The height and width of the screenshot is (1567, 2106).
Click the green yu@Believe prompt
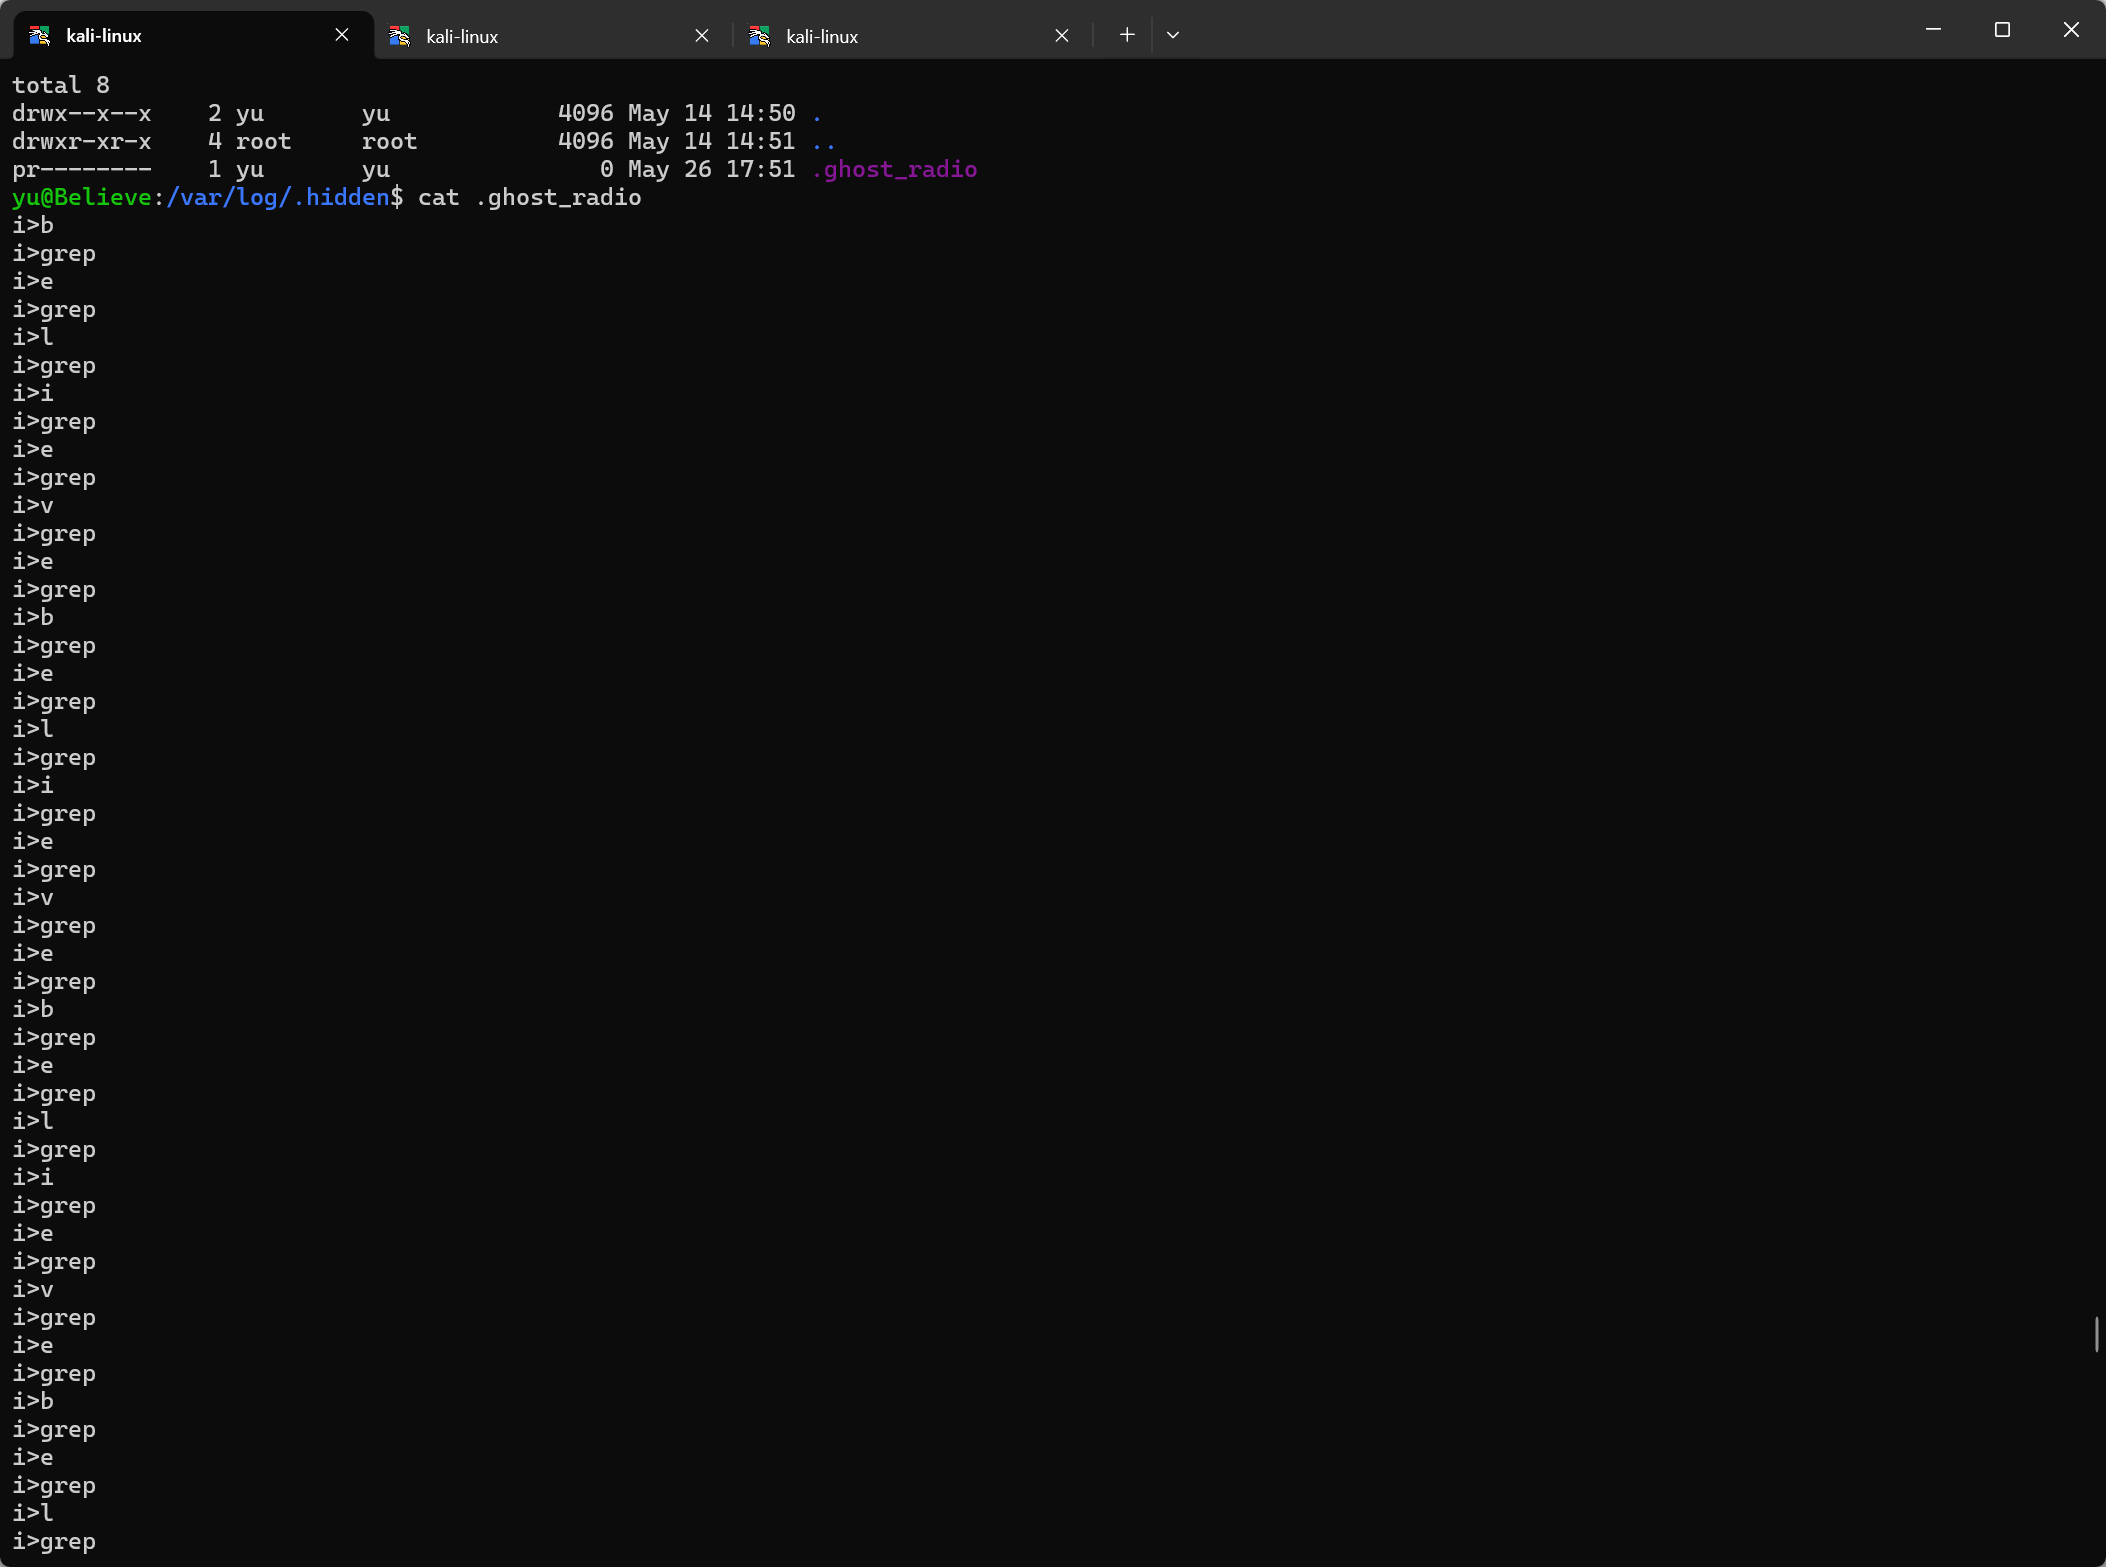(x=82, y=197)
